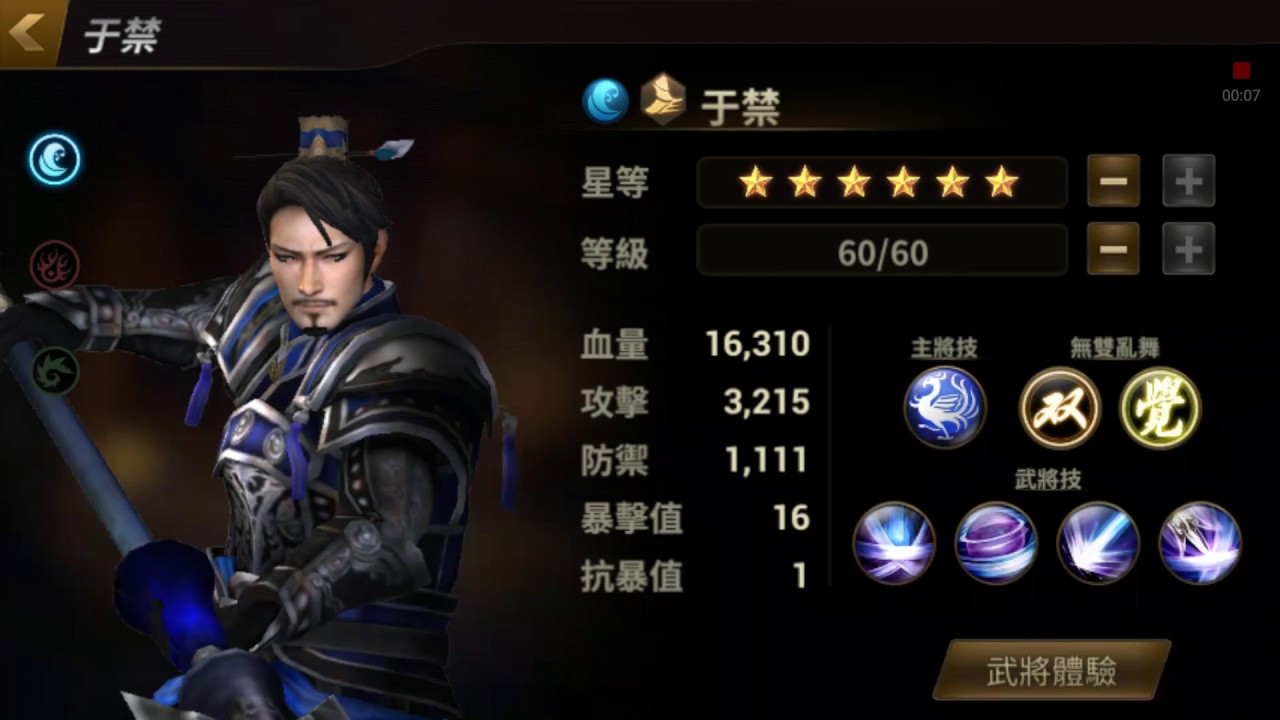Tap the six-star rating bar
1280x720 pixels.
pos(882,182)
